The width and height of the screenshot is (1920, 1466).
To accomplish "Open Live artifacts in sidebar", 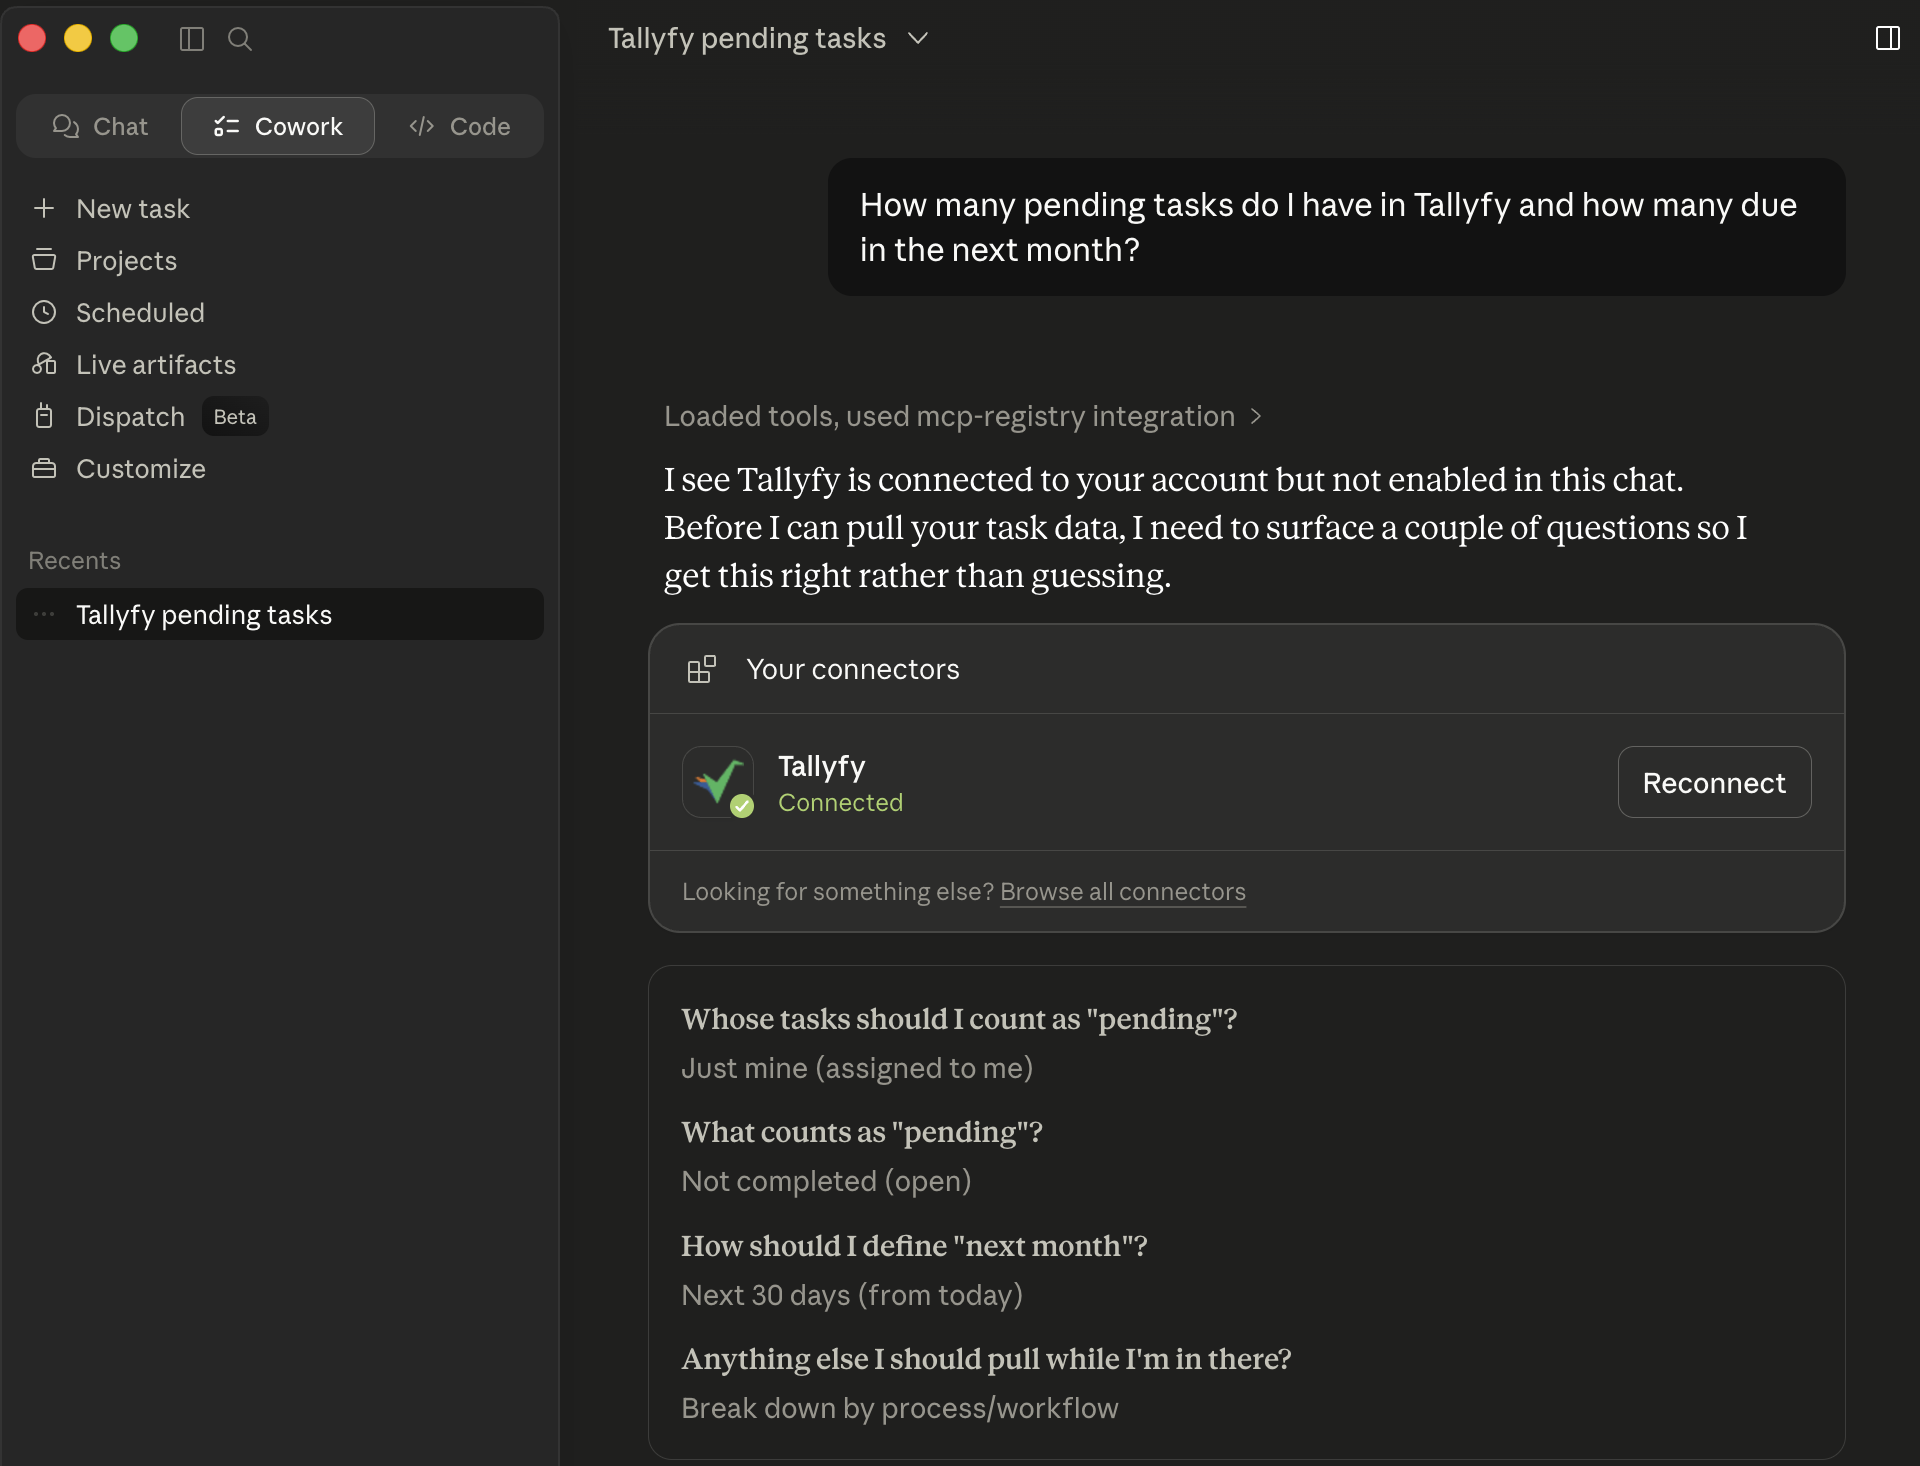I will click(156, 364).
